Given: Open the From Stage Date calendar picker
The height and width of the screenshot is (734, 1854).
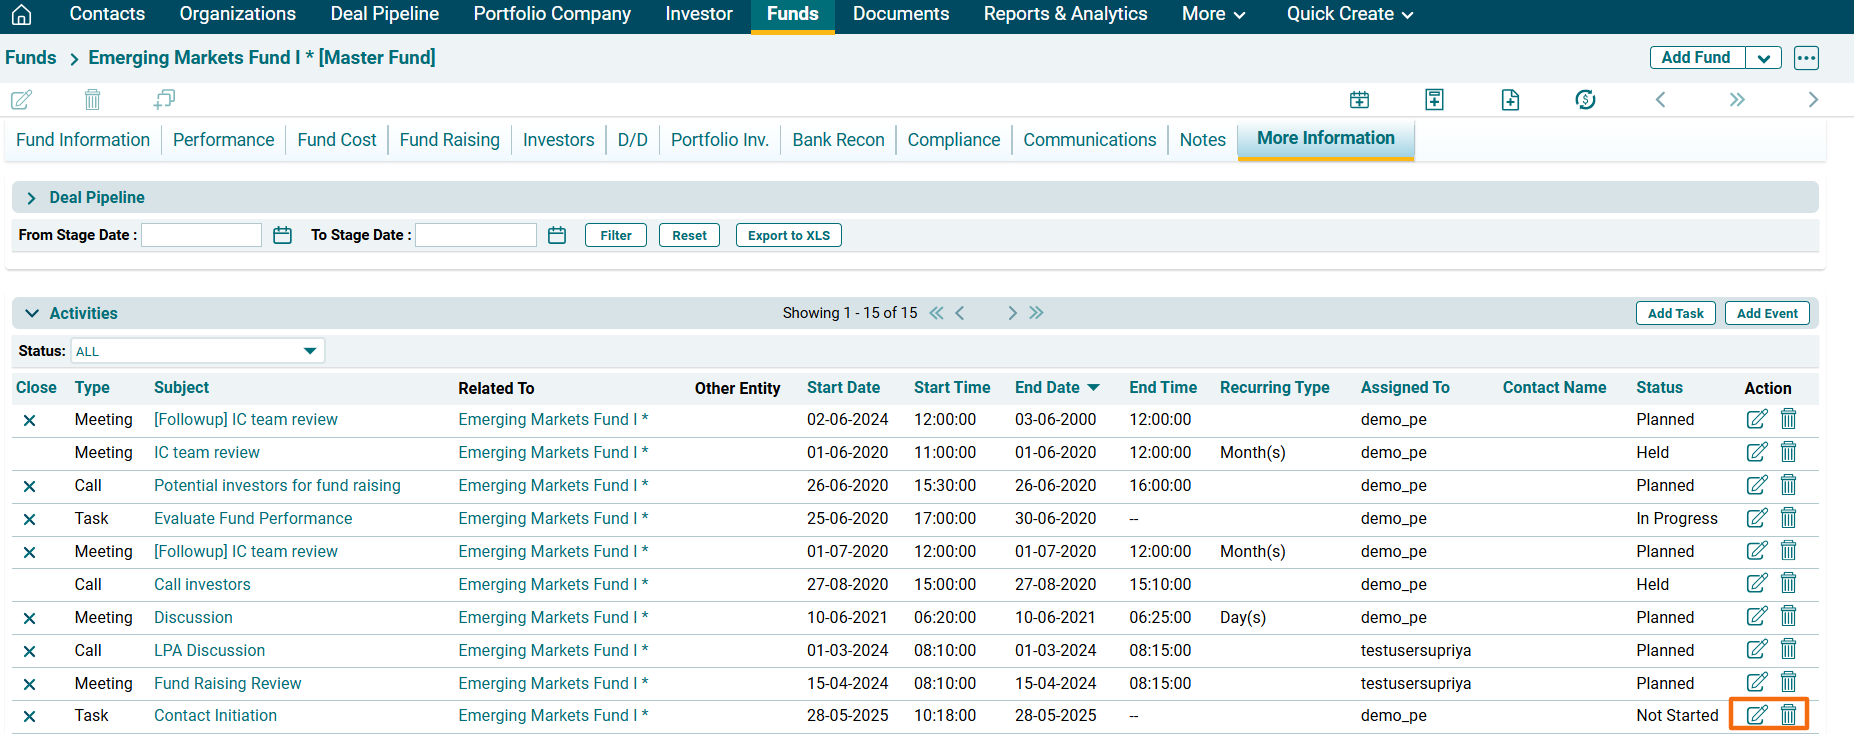Looking at the screenshot, I should click(282, 235).
